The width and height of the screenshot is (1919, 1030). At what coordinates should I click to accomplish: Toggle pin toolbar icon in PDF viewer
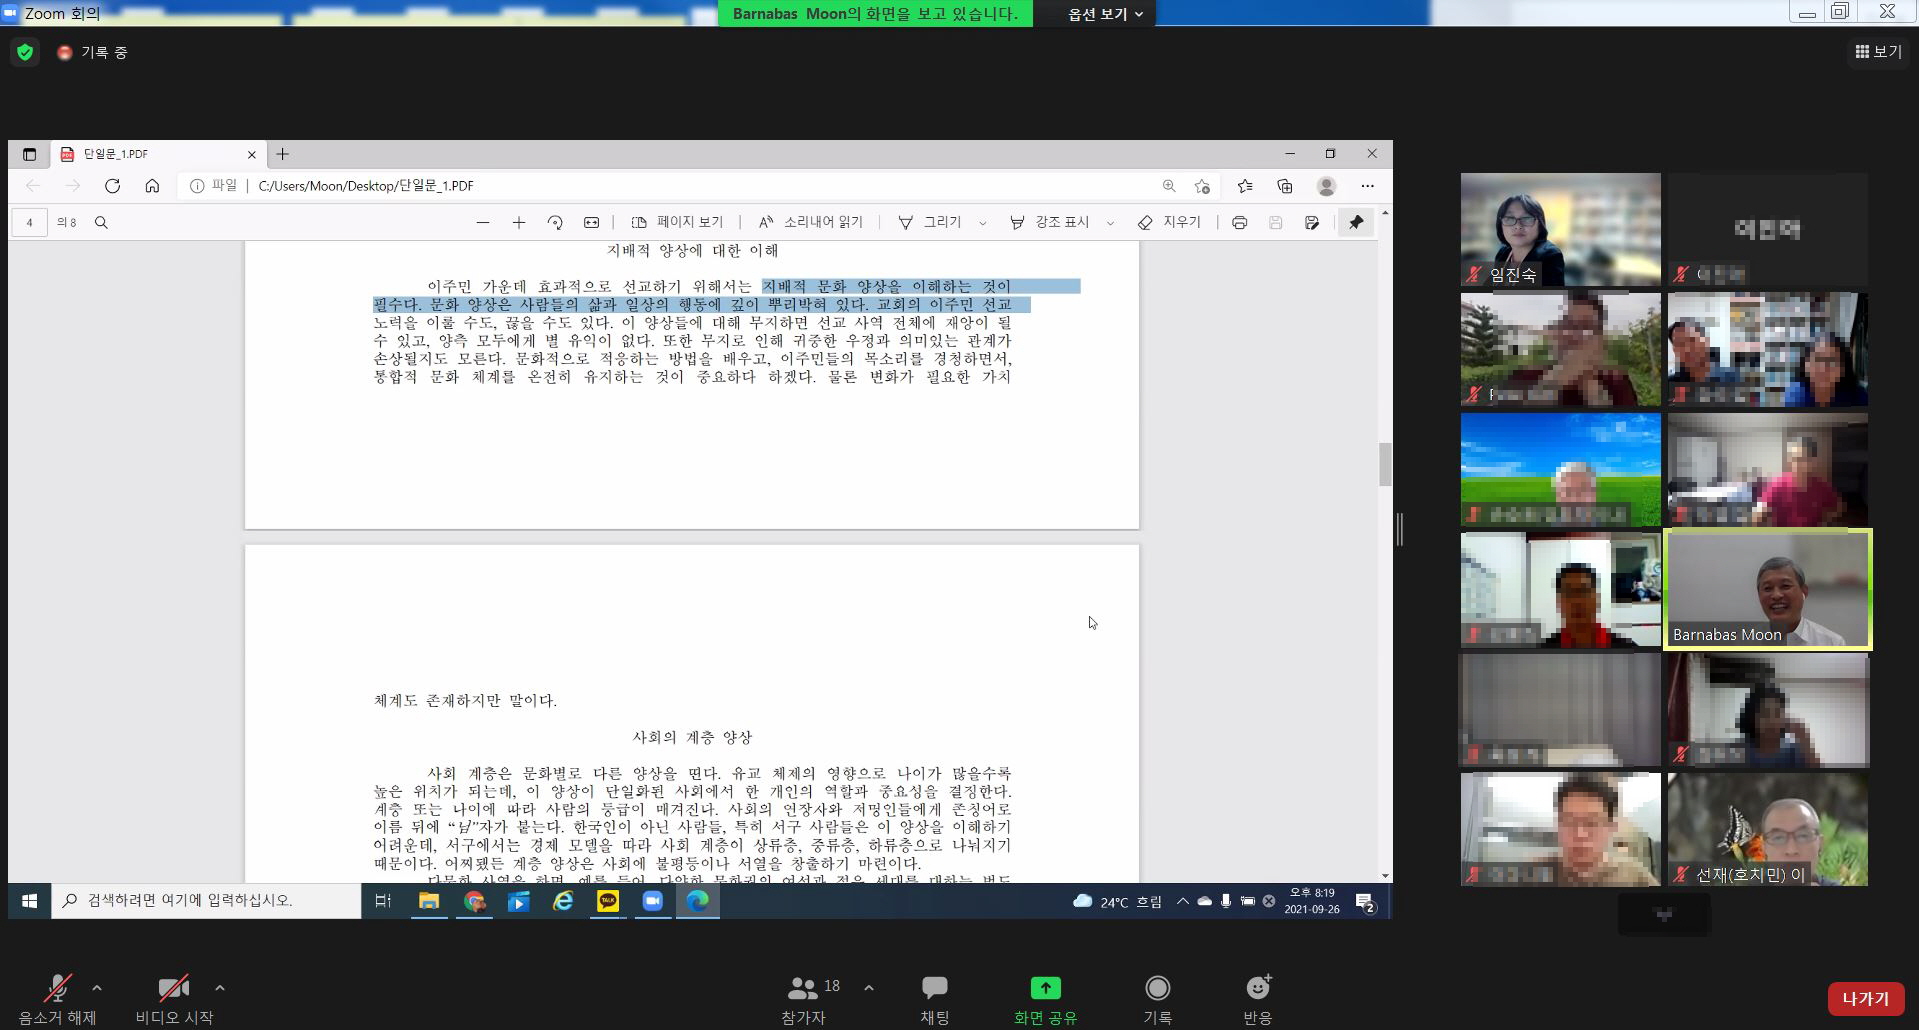[x=1356, y=222]
